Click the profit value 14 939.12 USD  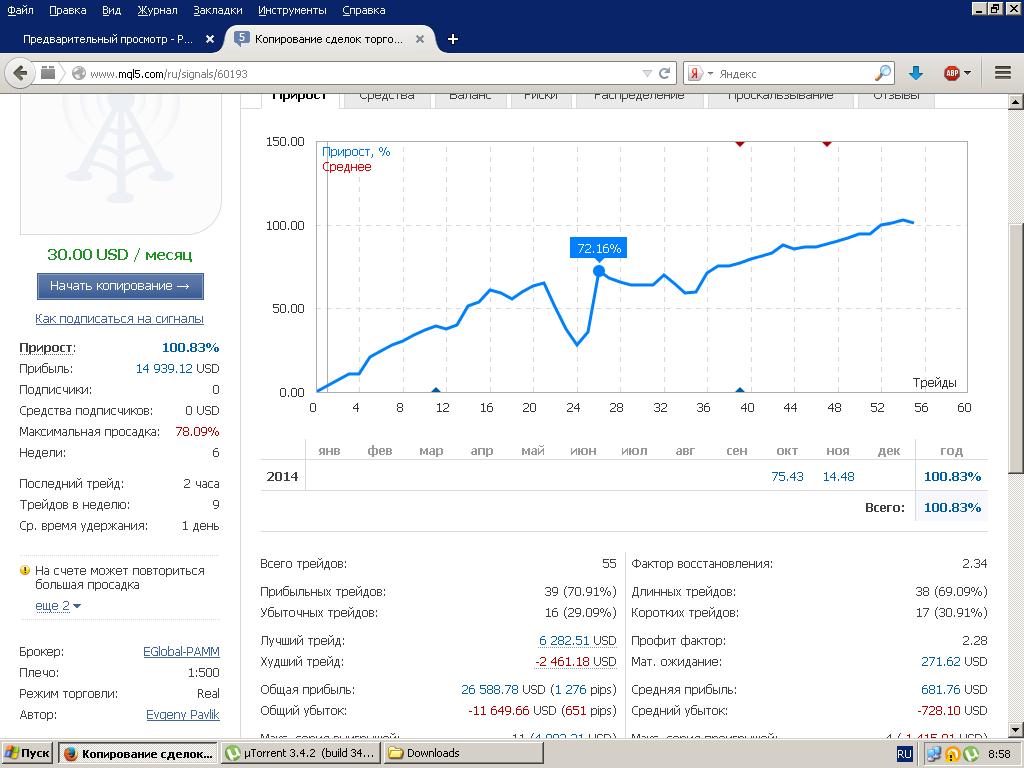(x=177, y=369)
